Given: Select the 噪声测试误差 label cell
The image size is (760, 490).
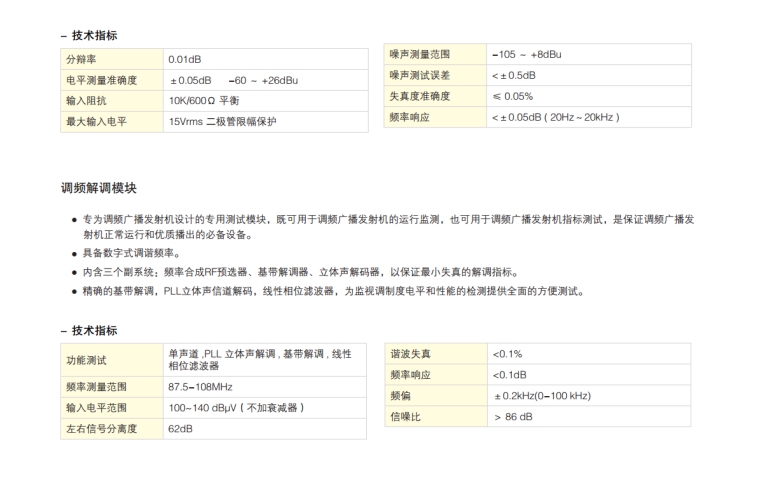Looking at the screenshot, I should pyautogui.click(x=420, y=75).
